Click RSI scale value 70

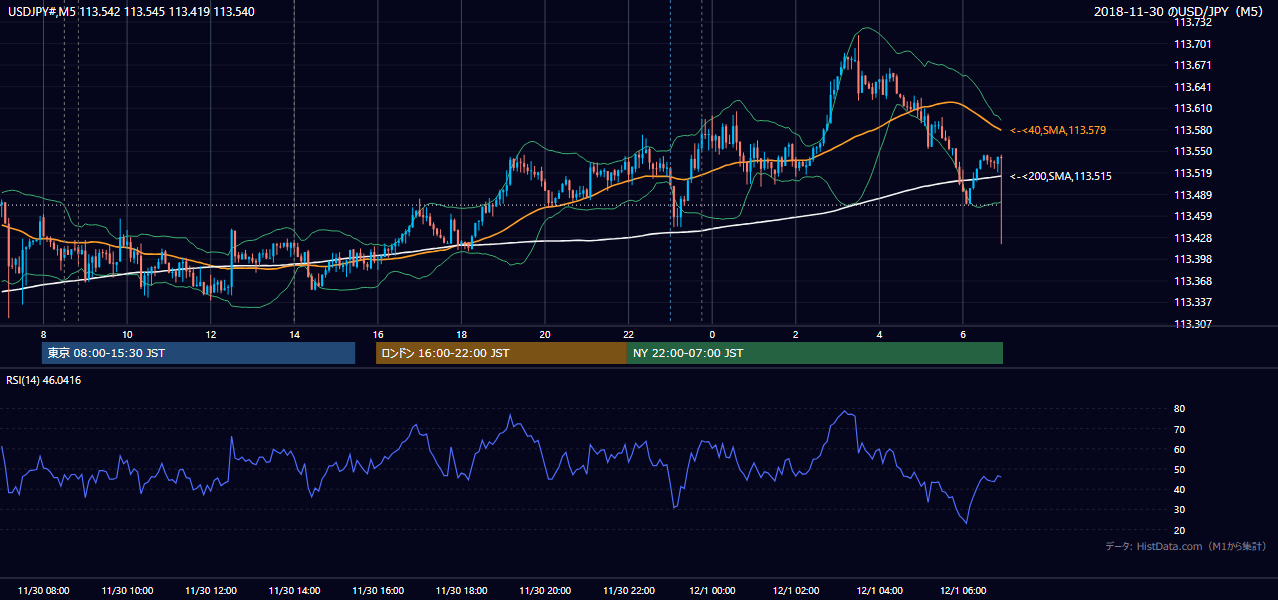coord(1180,429)
